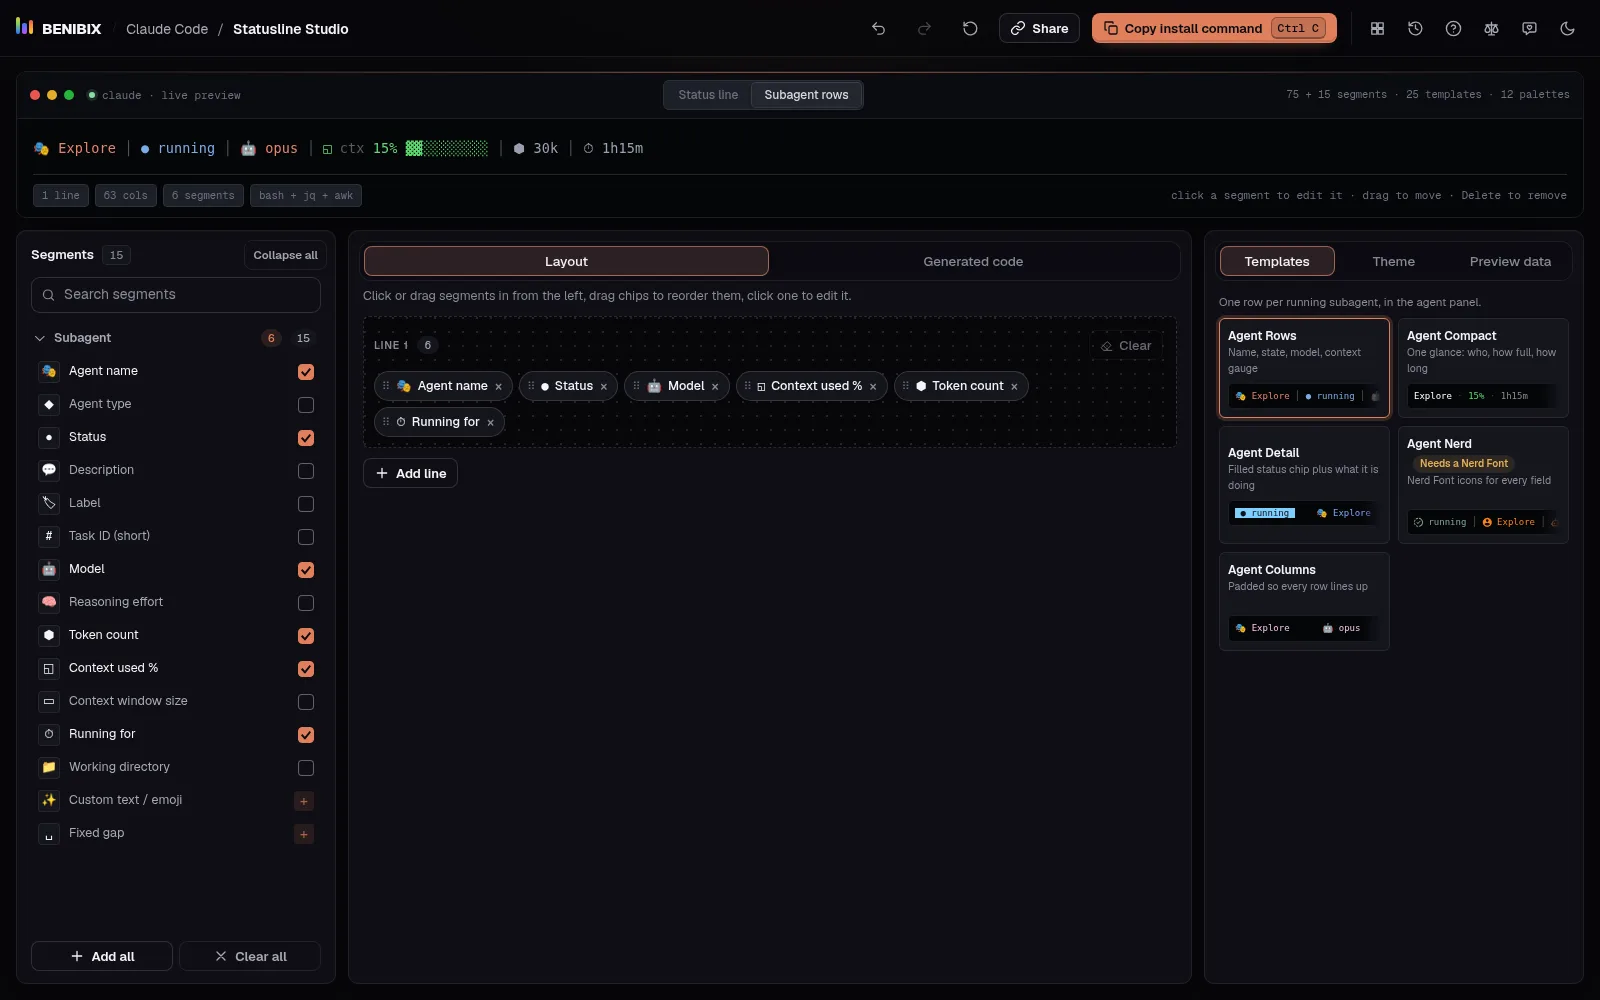Select the Agent Compact template card
The width and height of the screenshot is (1600, 1000).
point(1483,367)
